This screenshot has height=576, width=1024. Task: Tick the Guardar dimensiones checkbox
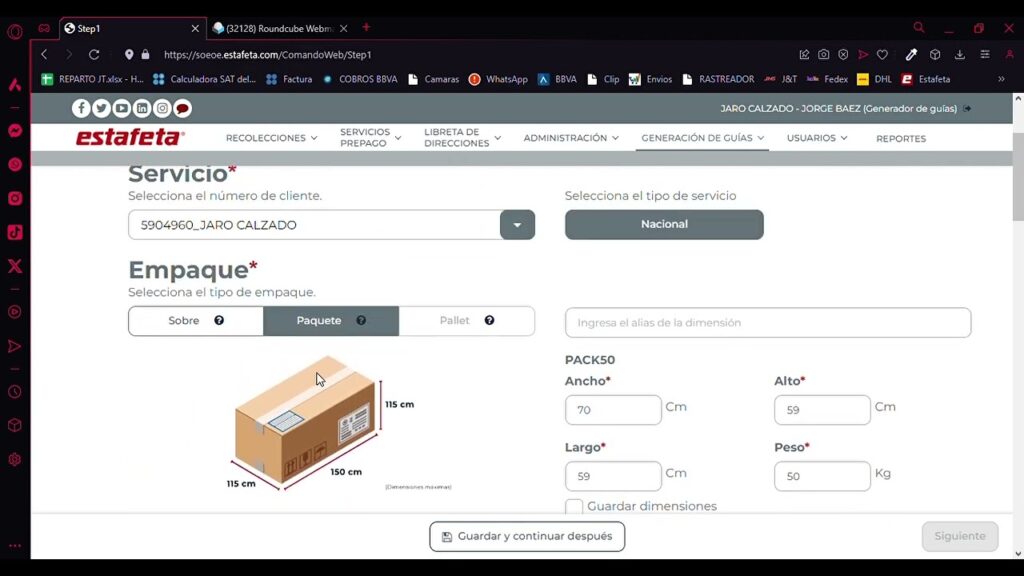[574, 507]
